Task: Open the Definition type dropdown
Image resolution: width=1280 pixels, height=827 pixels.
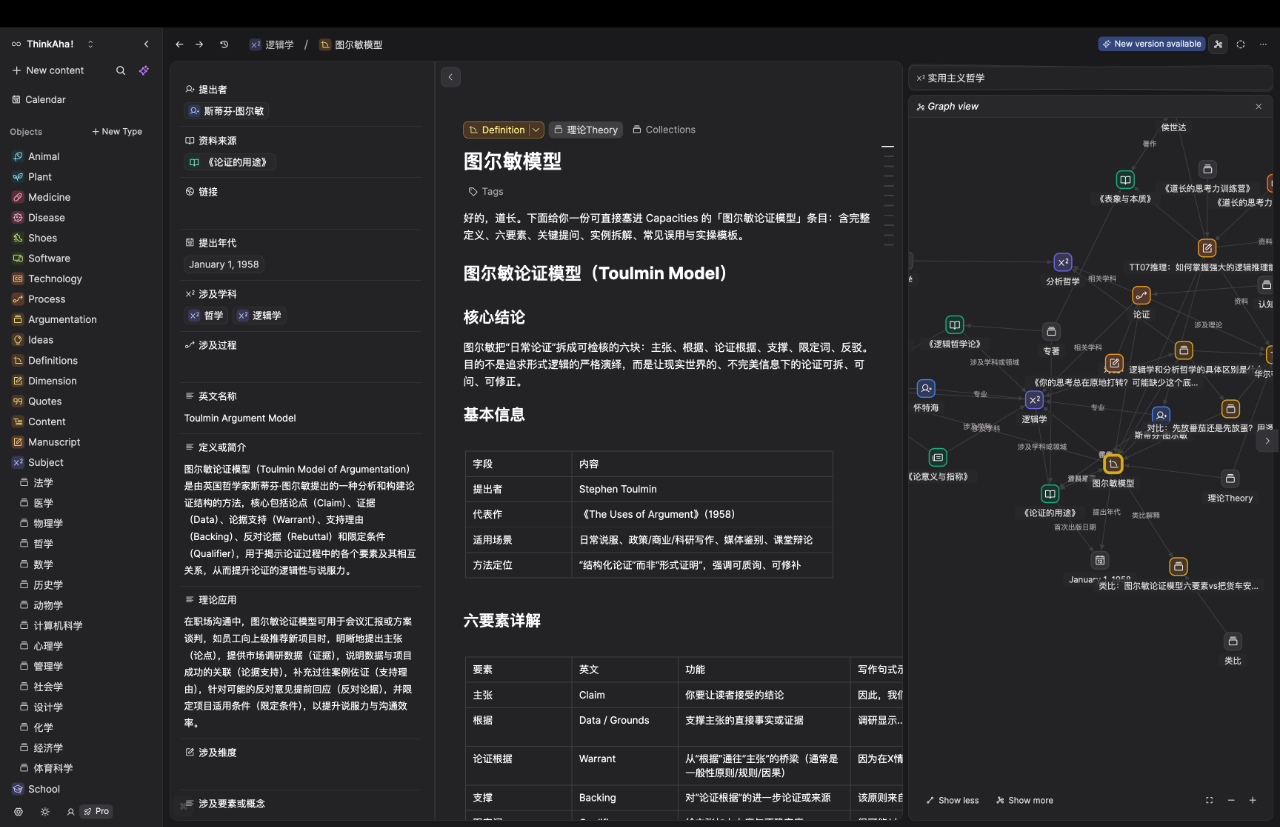Action: click(x=535, y=129)
